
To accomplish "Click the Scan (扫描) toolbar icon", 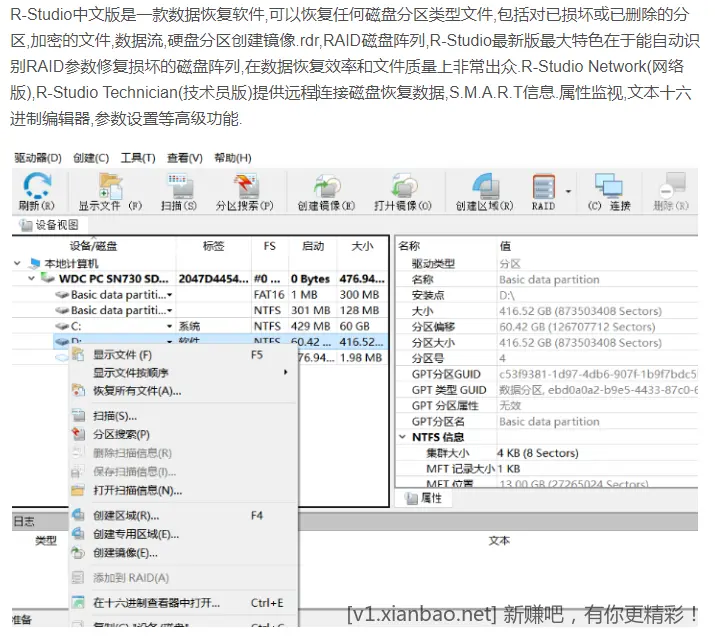I will [179, 191].
